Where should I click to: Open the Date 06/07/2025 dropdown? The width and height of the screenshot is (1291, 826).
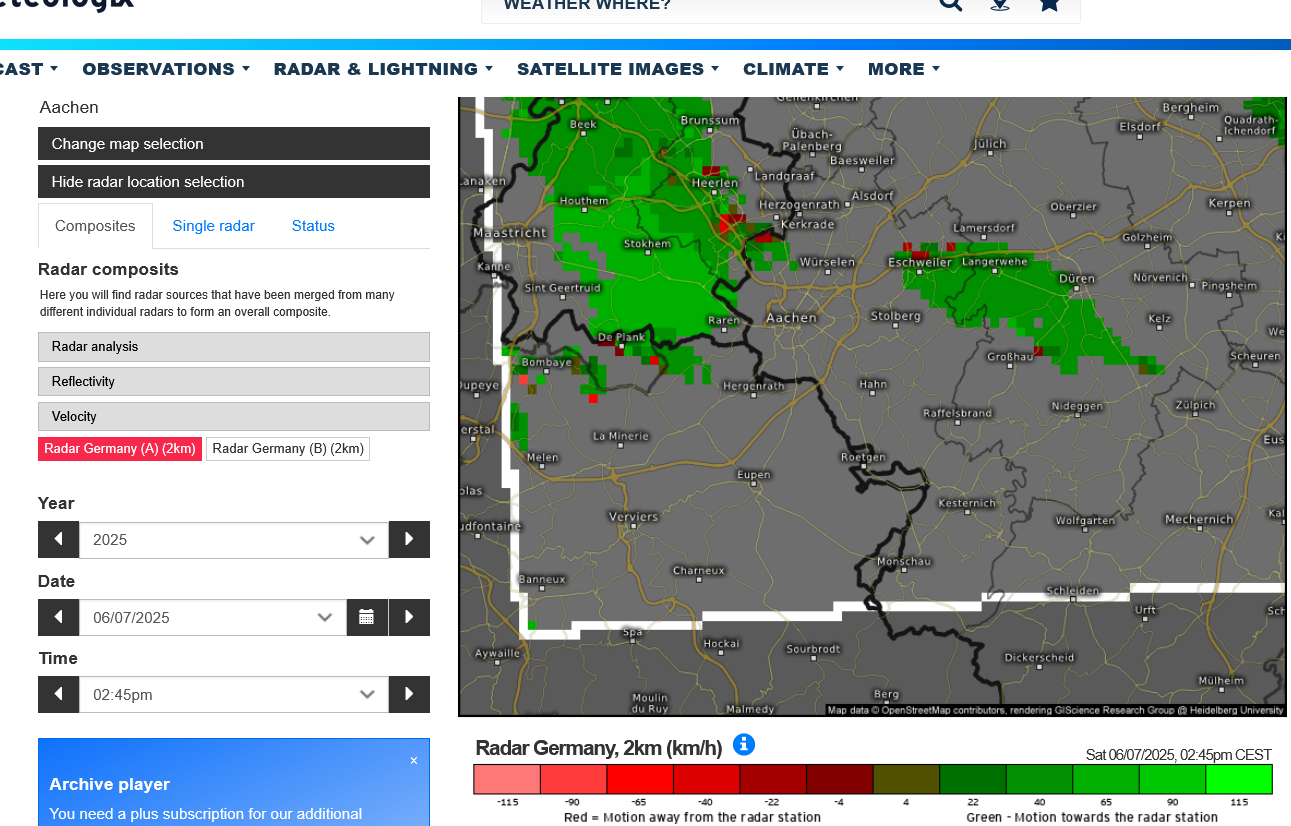coord(213,617)
